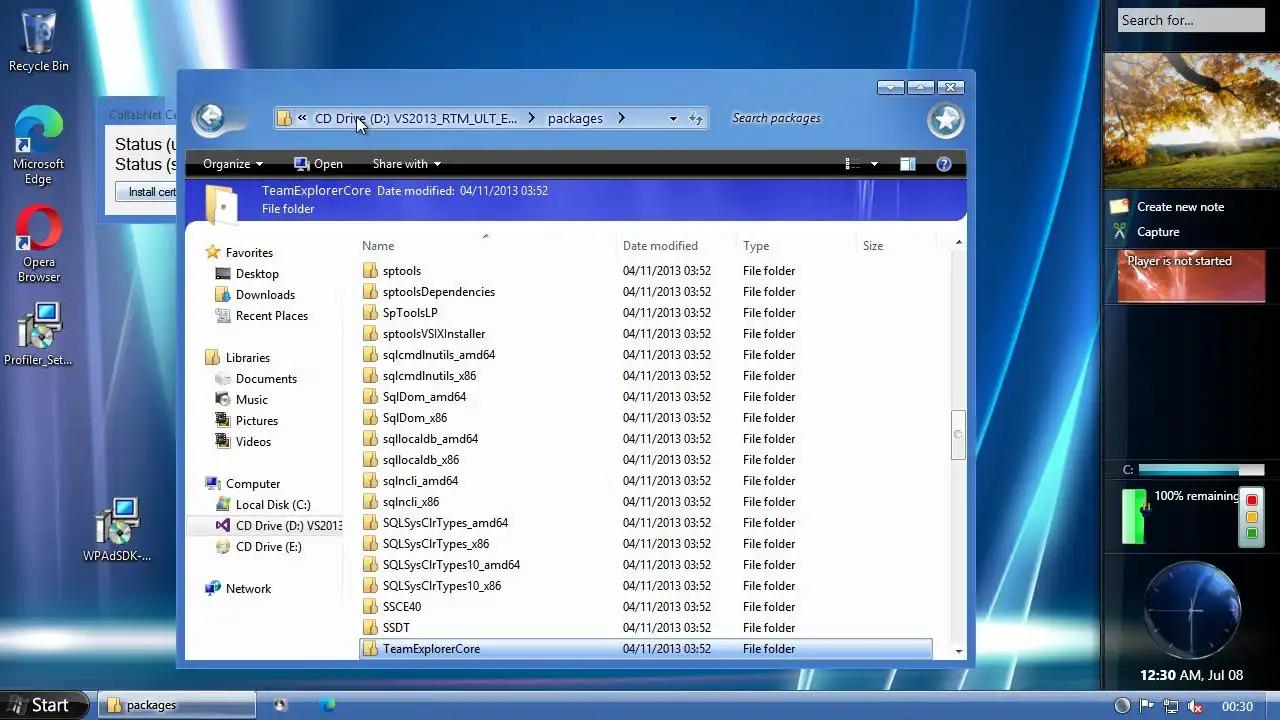Viewport: 1280px width, 720px height.
Task: Click the refresh arrows in the address bar
Action: tap(696, 118)
